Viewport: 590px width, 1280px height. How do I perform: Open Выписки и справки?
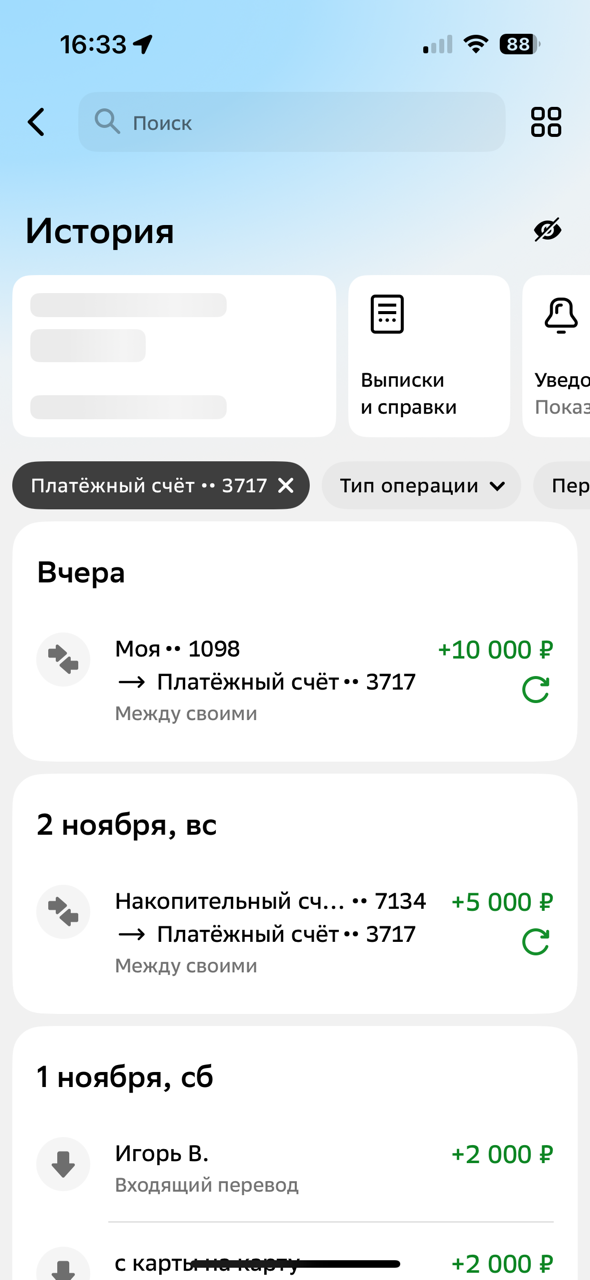point(428,355)
